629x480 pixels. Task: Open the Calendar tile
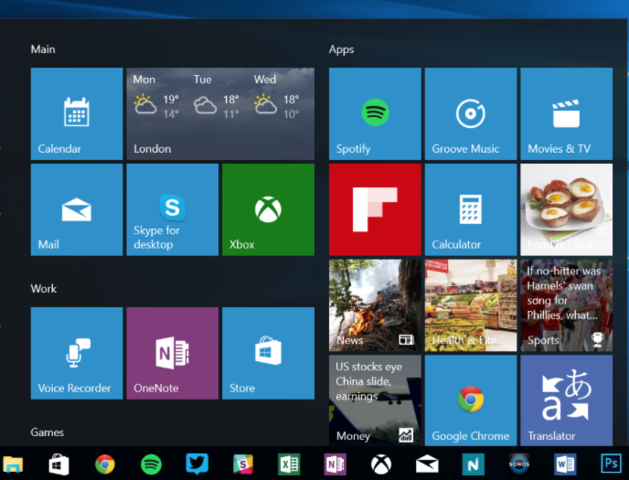(77, 114)
